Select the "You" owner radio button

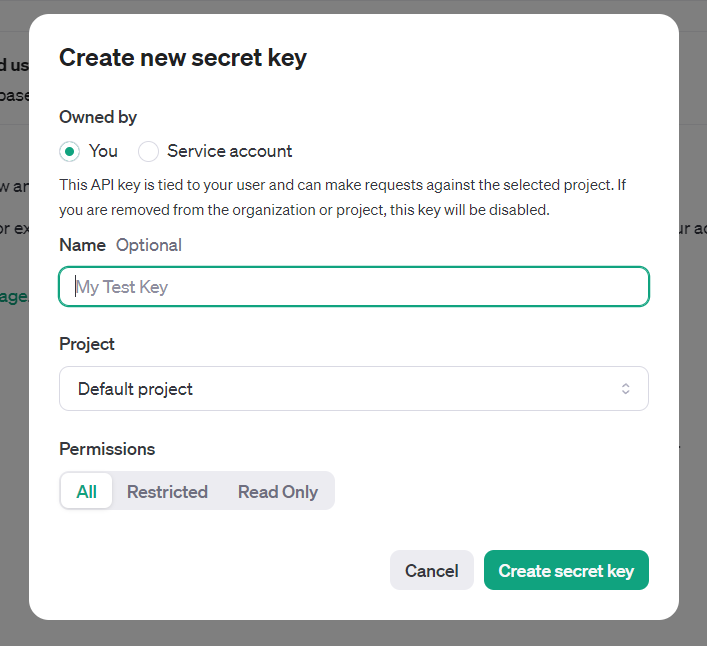pyautogui.click(x=69, y=152)
